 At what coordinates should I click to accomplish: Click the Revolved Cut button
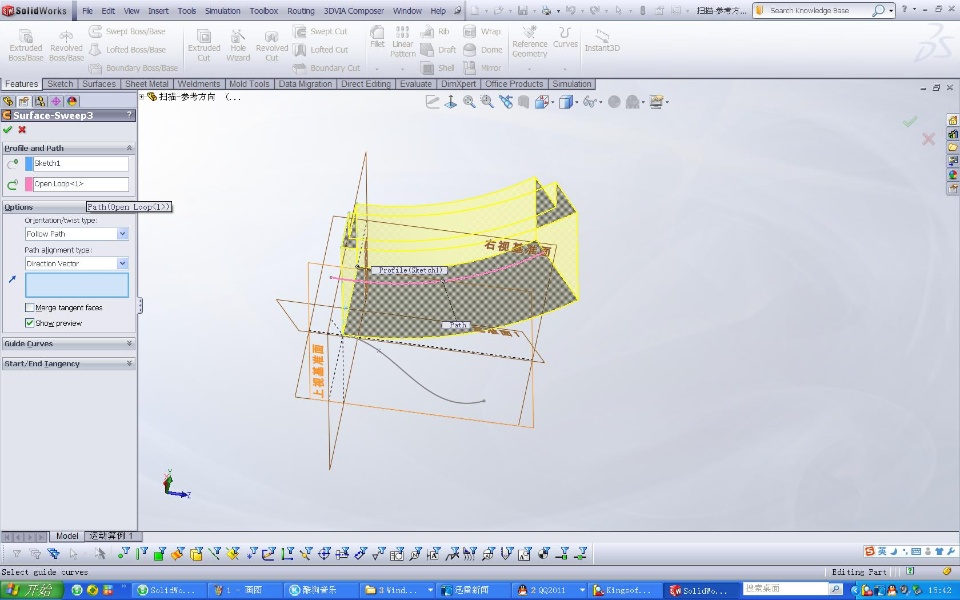click(x=272, y=45)
